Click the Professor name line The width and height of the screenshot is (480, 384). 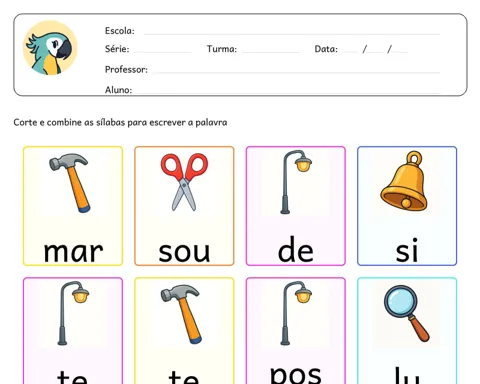pos(296,72)
